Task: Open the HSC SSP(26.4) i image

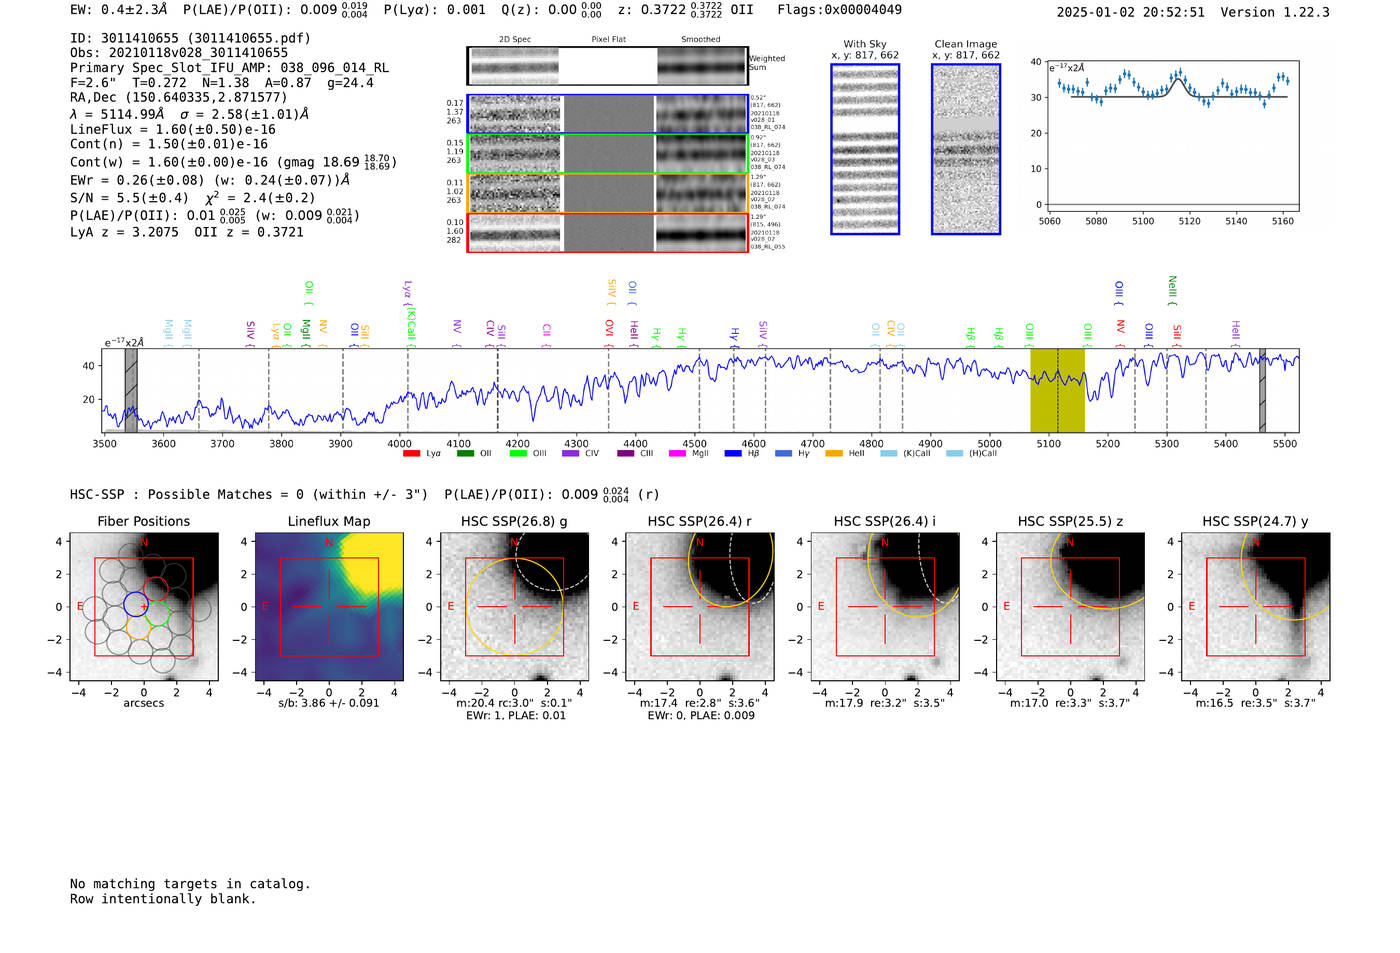Action: [x=885, y=607]
